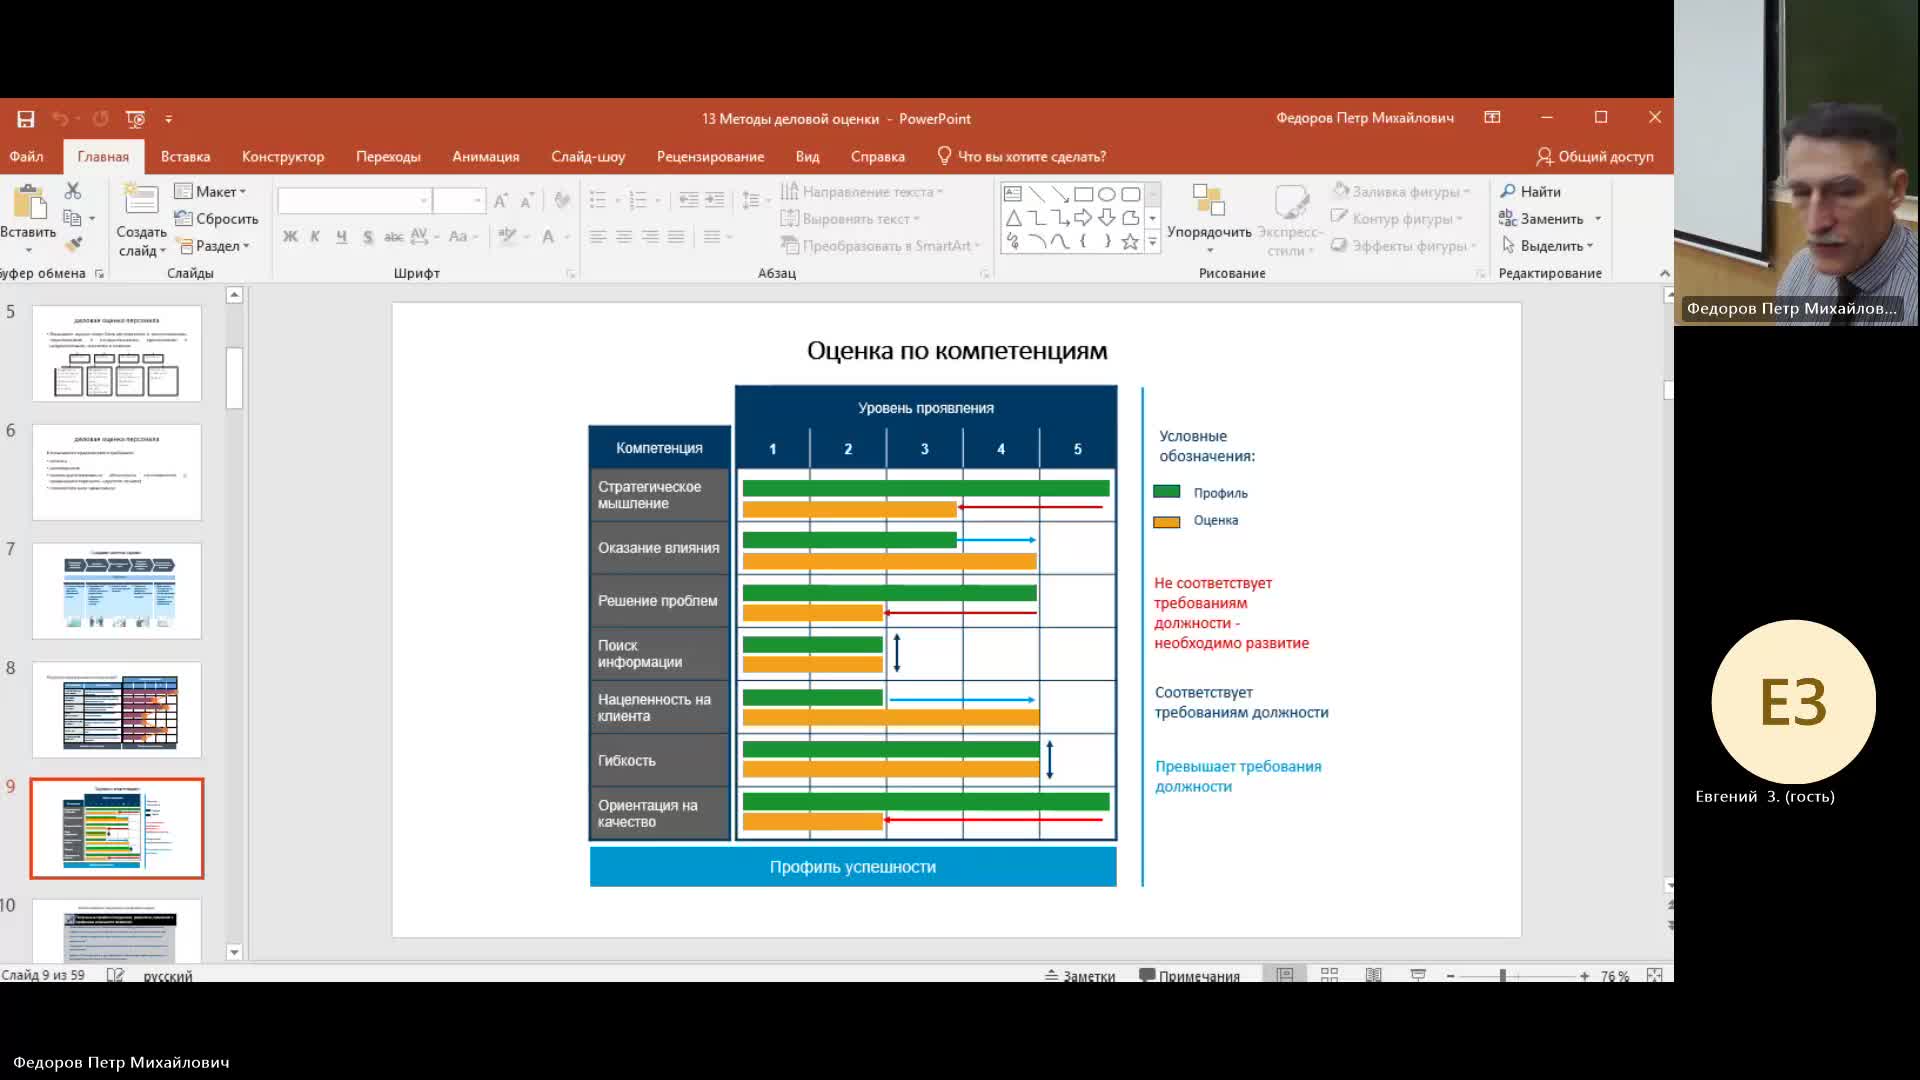Decrease list indent level icon
The height and width of the screenshot is (1080, 1920).
[689, 200]
